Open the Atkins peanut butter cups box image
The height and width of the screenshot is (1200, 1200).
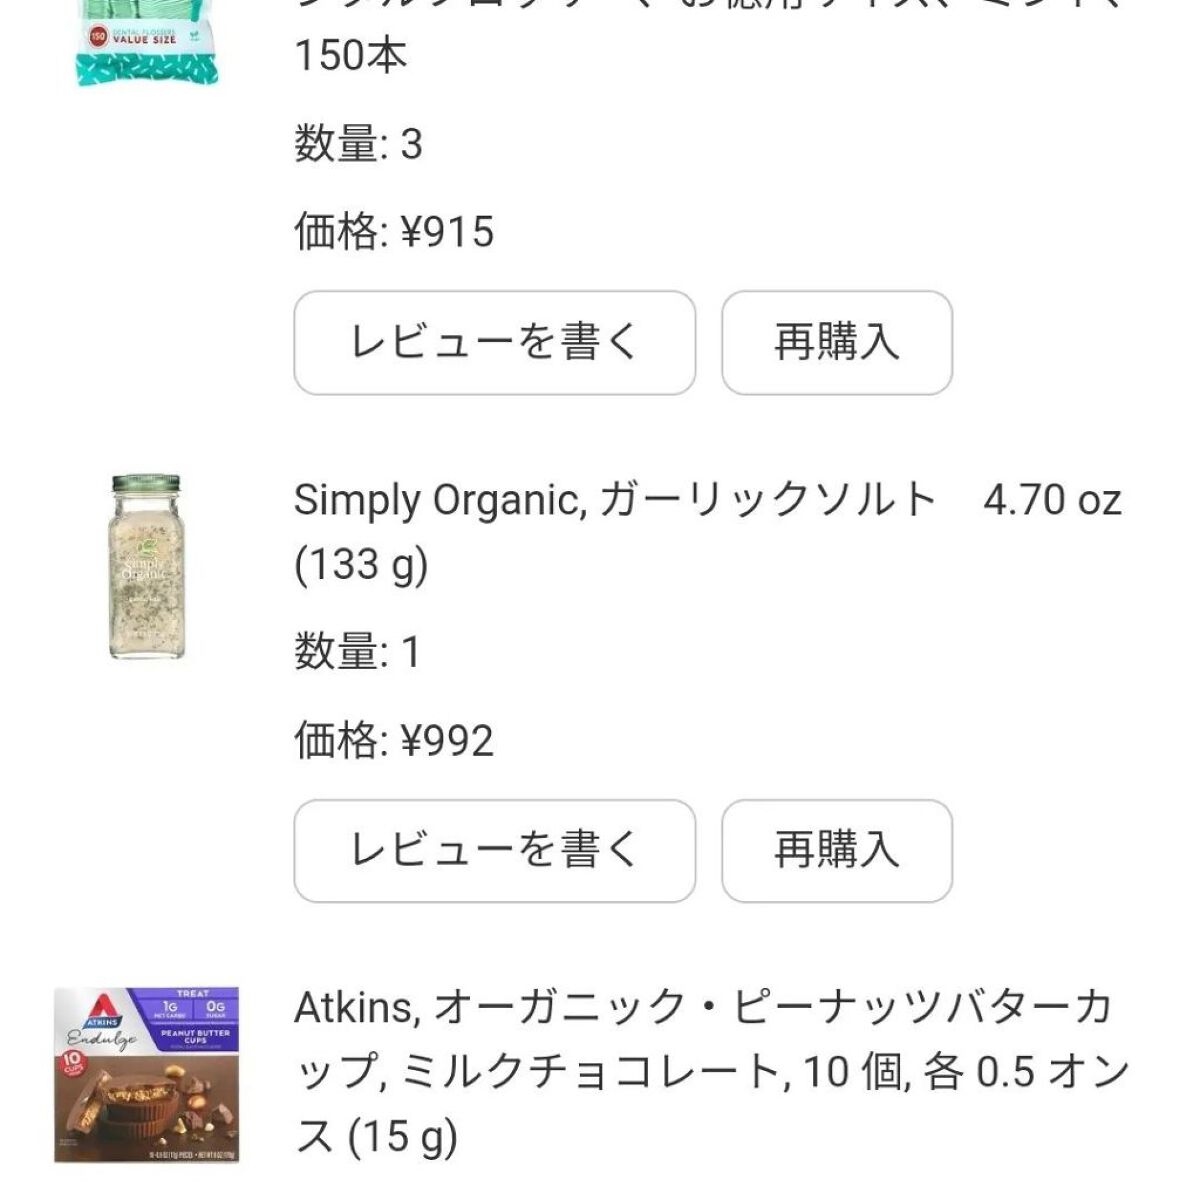(x=146, y=1074)
